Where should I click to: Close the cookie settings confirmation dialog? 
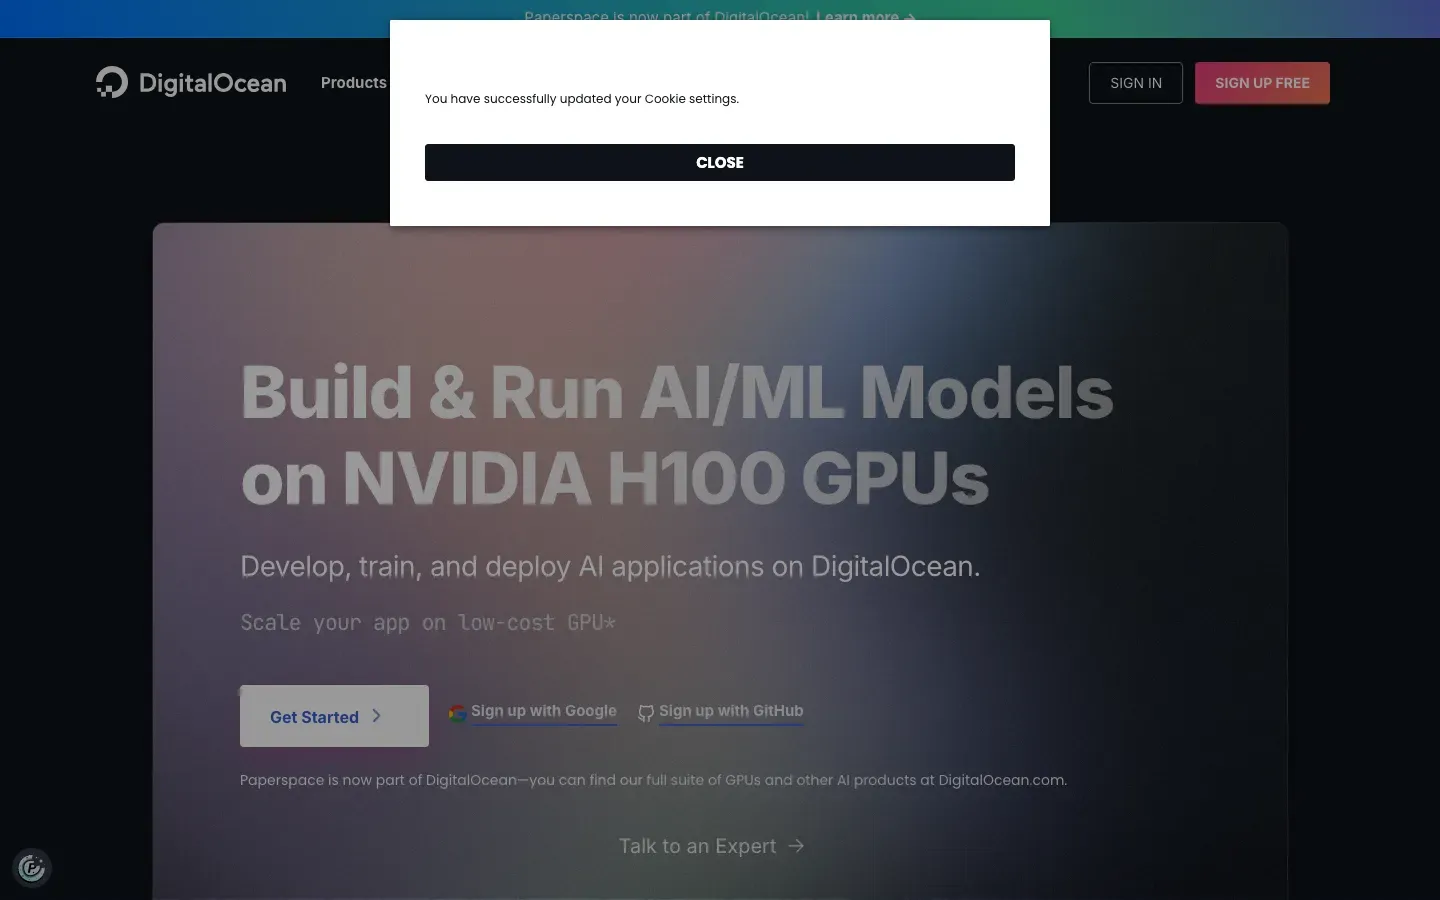coord(719,162)
